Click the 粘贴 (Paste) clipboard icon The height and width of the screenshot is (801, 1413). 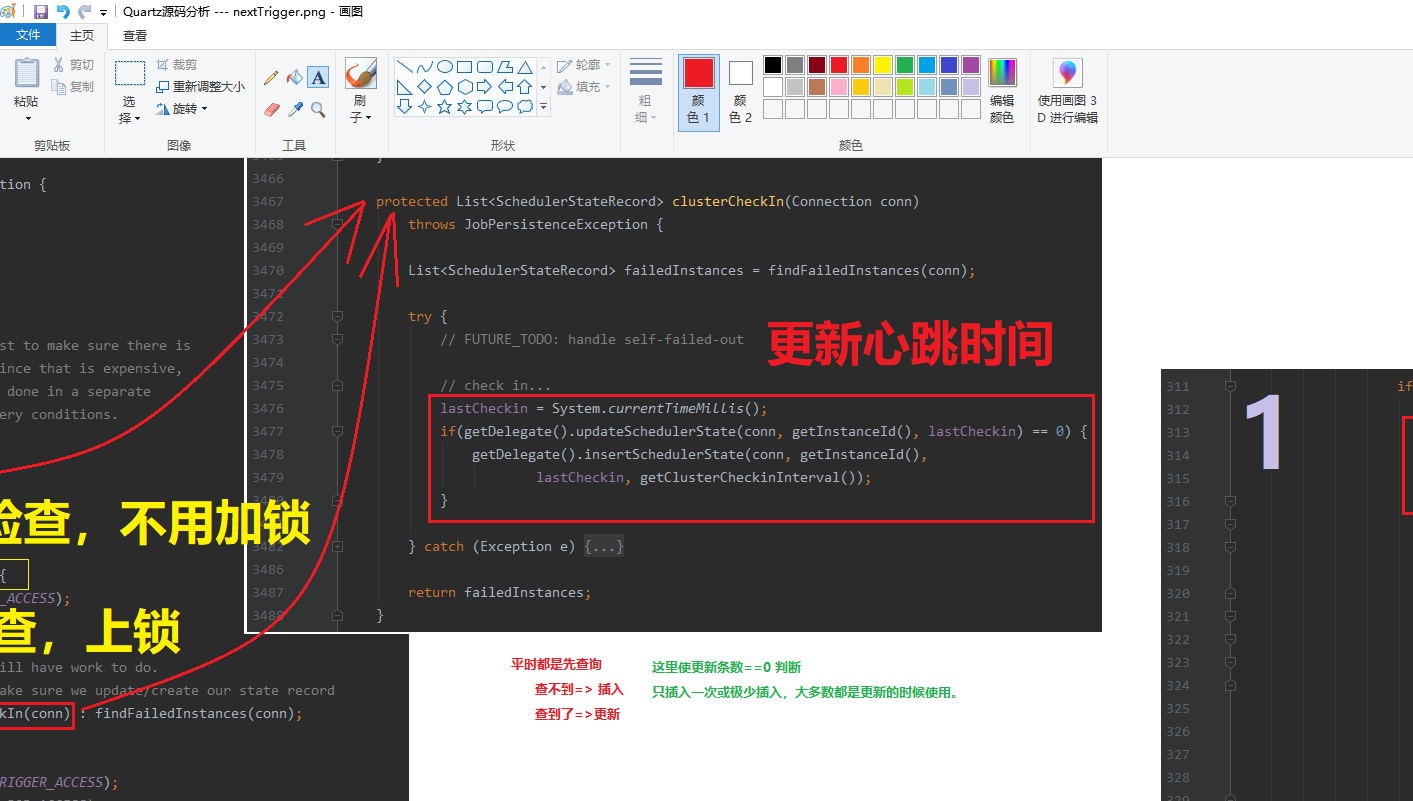point(27,73)
